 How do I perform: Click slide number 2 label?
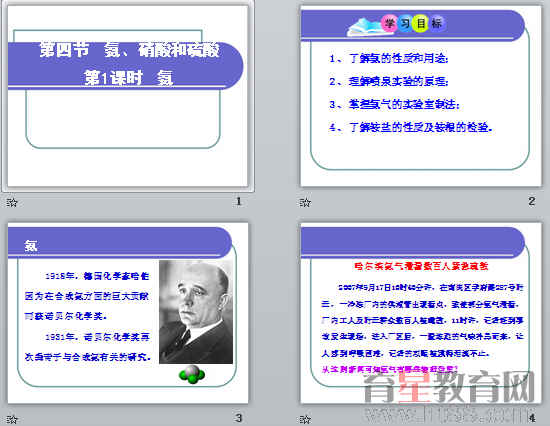pos(532,201)
